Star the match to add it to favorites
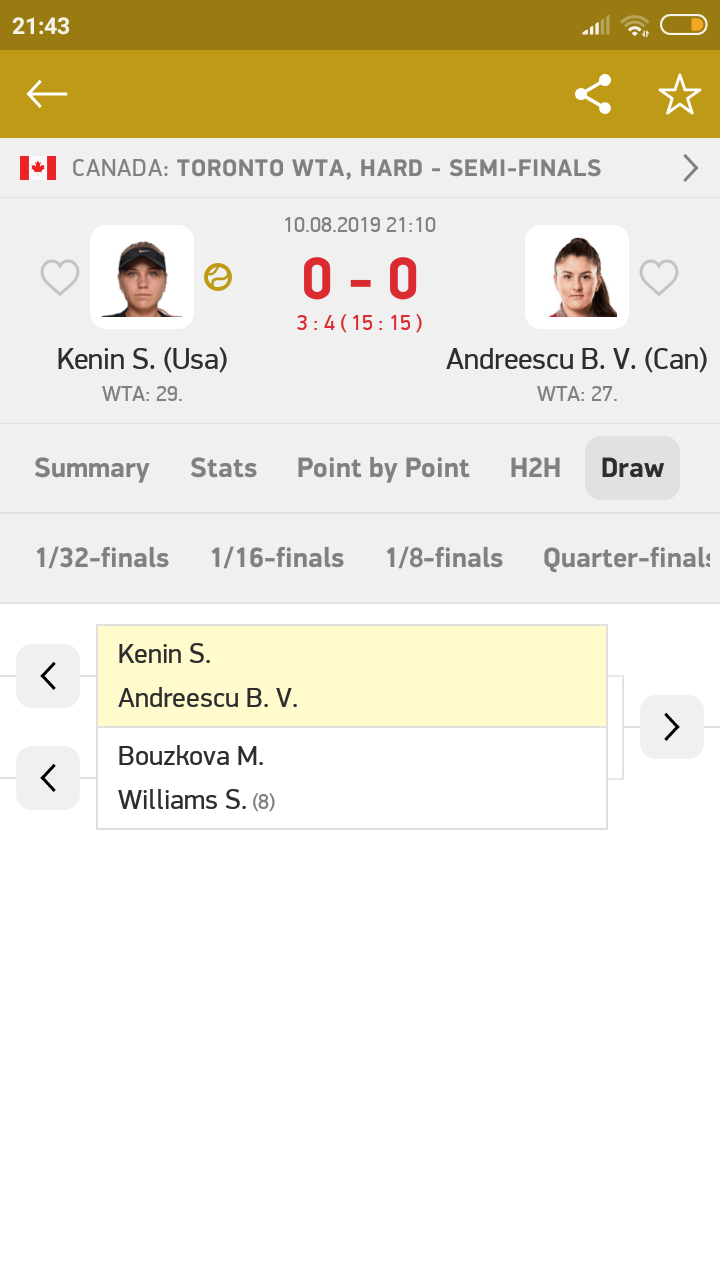The width and height of the screenshot is (720, 1280). (x=680, y=94)
